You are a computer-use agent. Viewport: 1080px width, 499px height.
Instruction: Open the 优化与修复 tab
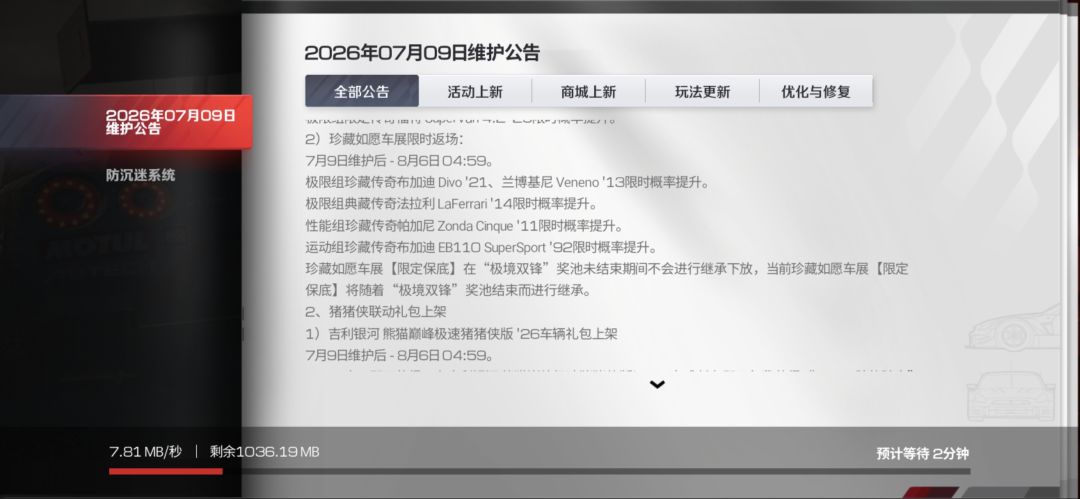816,92
